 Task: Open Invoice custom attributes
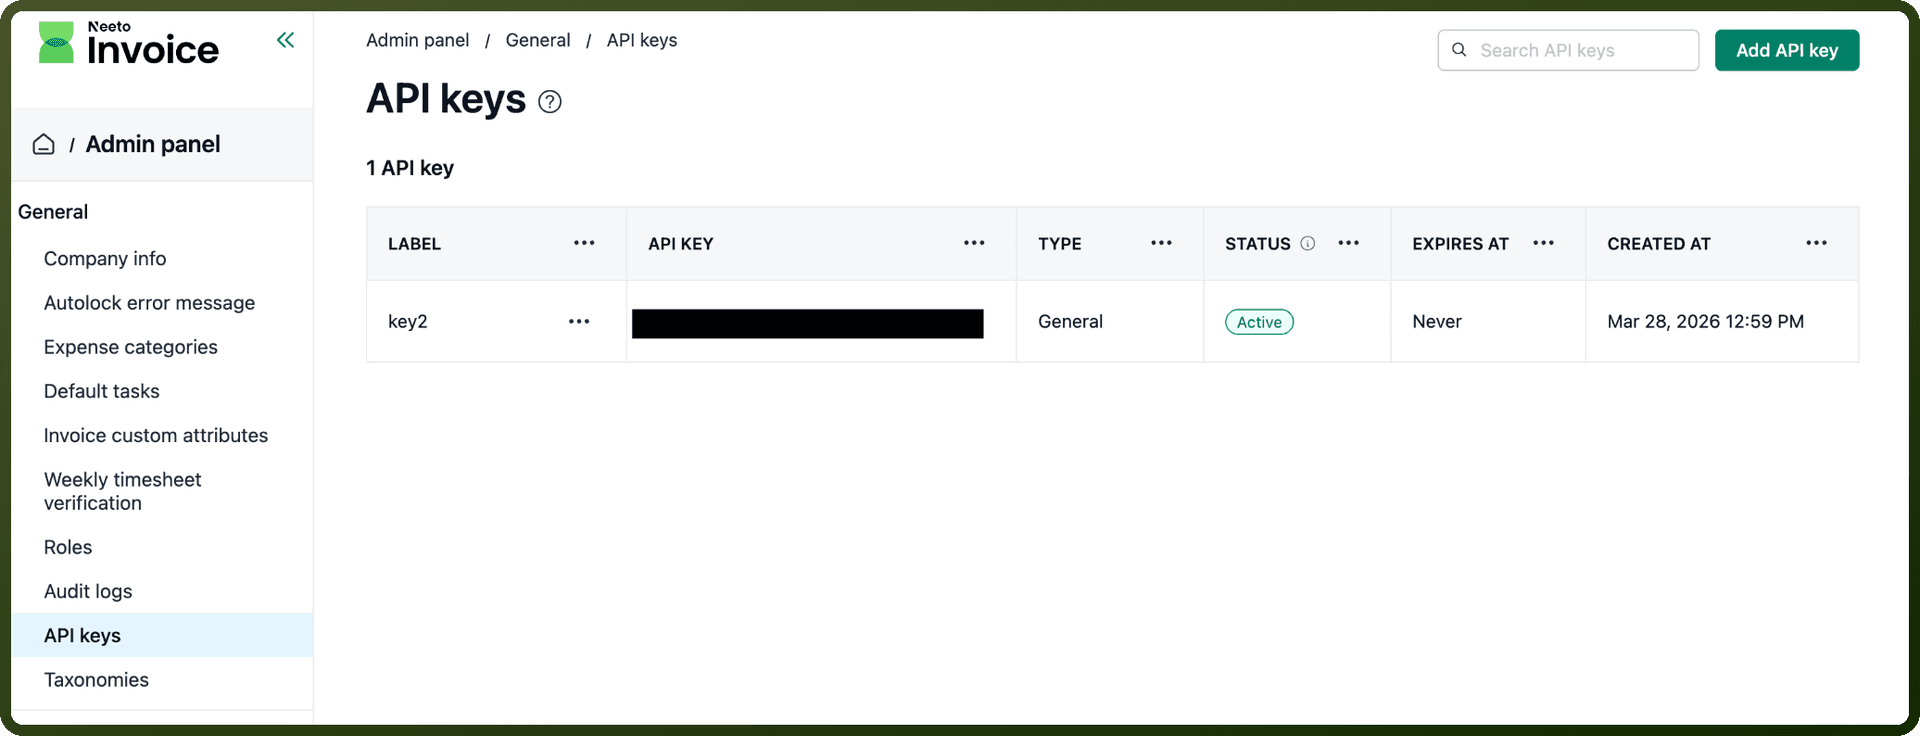tap(156, 435)
